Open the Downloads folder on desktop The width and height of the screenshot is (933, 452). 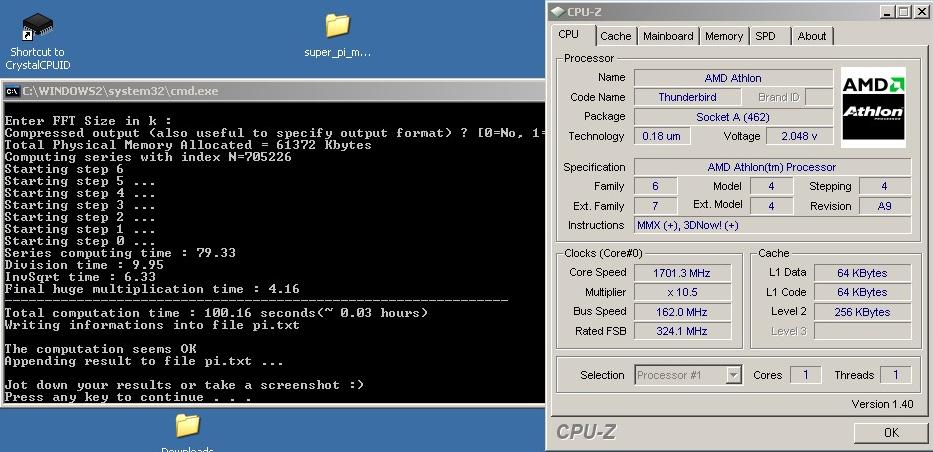pos(187,432)
